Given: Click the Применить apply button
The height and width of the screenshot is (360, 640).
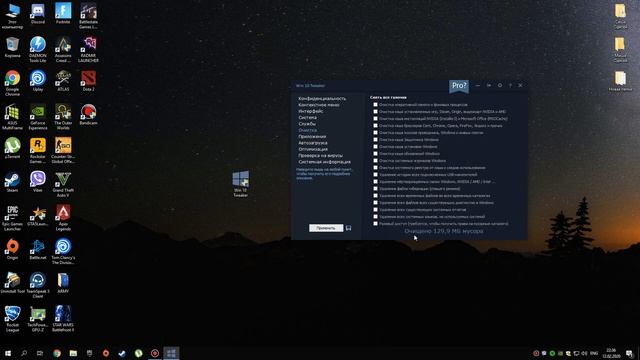Looking at the screenshot, I should click(326, 228).
